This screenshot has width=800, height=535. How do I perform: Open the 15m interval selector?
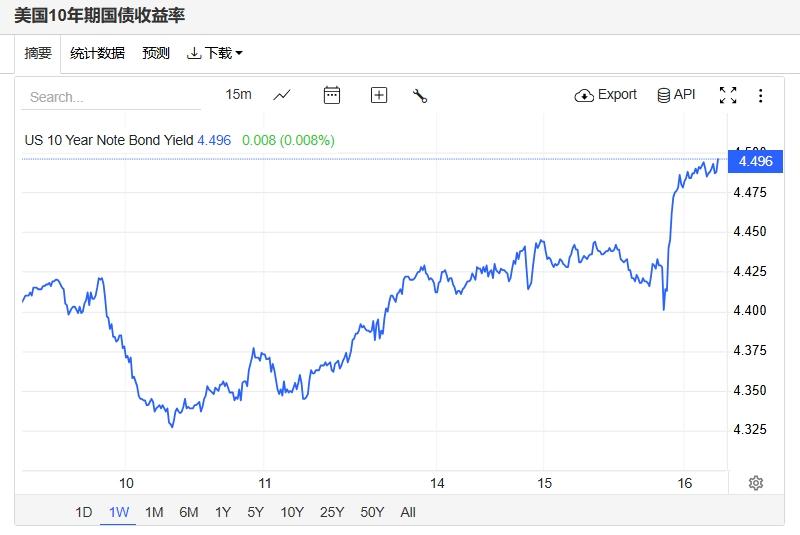point(238,94)
